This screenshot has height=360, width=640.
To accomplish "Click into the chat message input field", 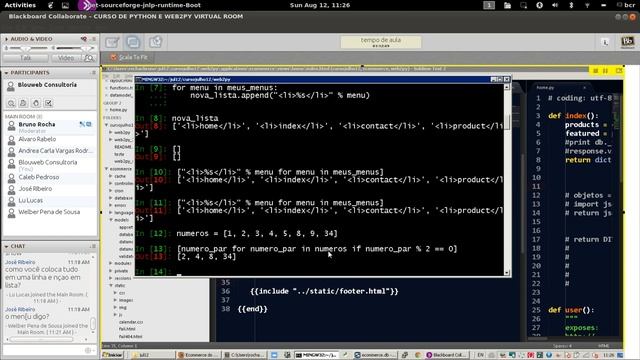I will (x=43, y=350).
